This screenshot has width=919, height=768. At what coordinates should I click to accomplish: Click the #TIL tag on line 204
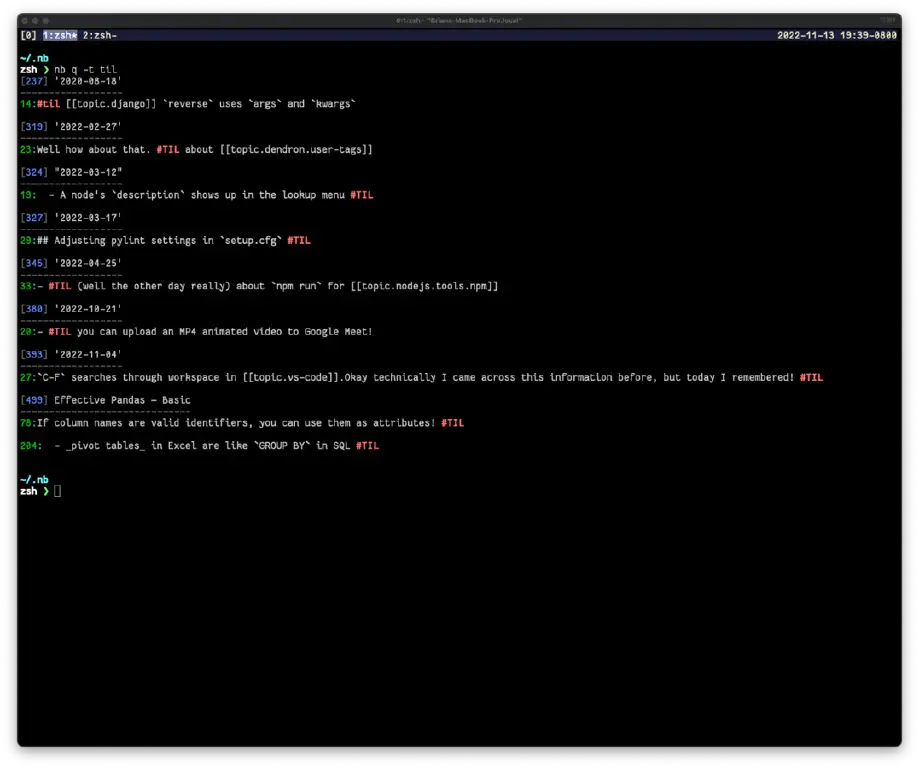pyautogui.click(x=367, y=446)
